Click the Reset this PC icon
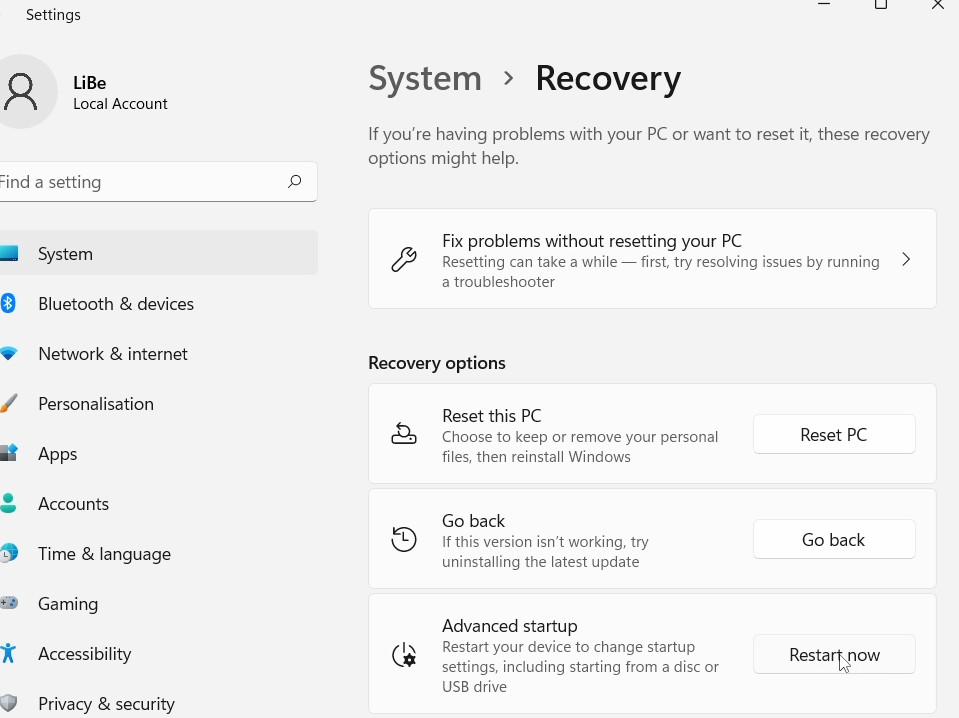The image size is (959, 718). click(x=404, y=435)
